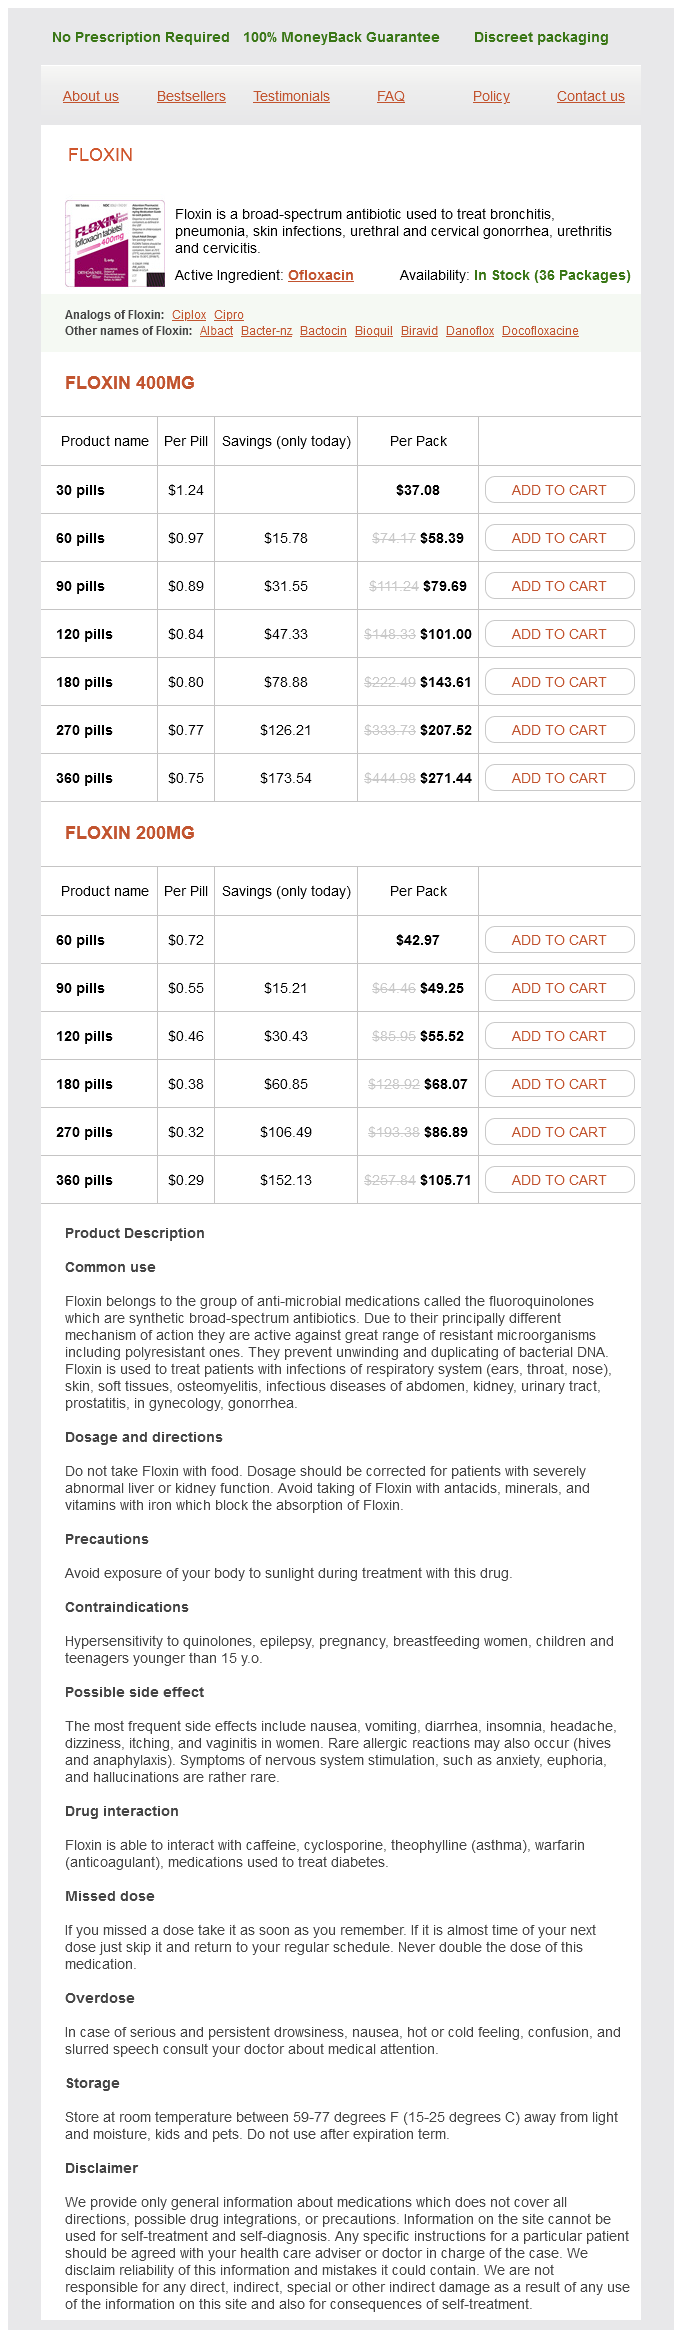Add 360 pills at $105.71 to cart
The image size is (682, 2338).
(x=559, y=1180)
